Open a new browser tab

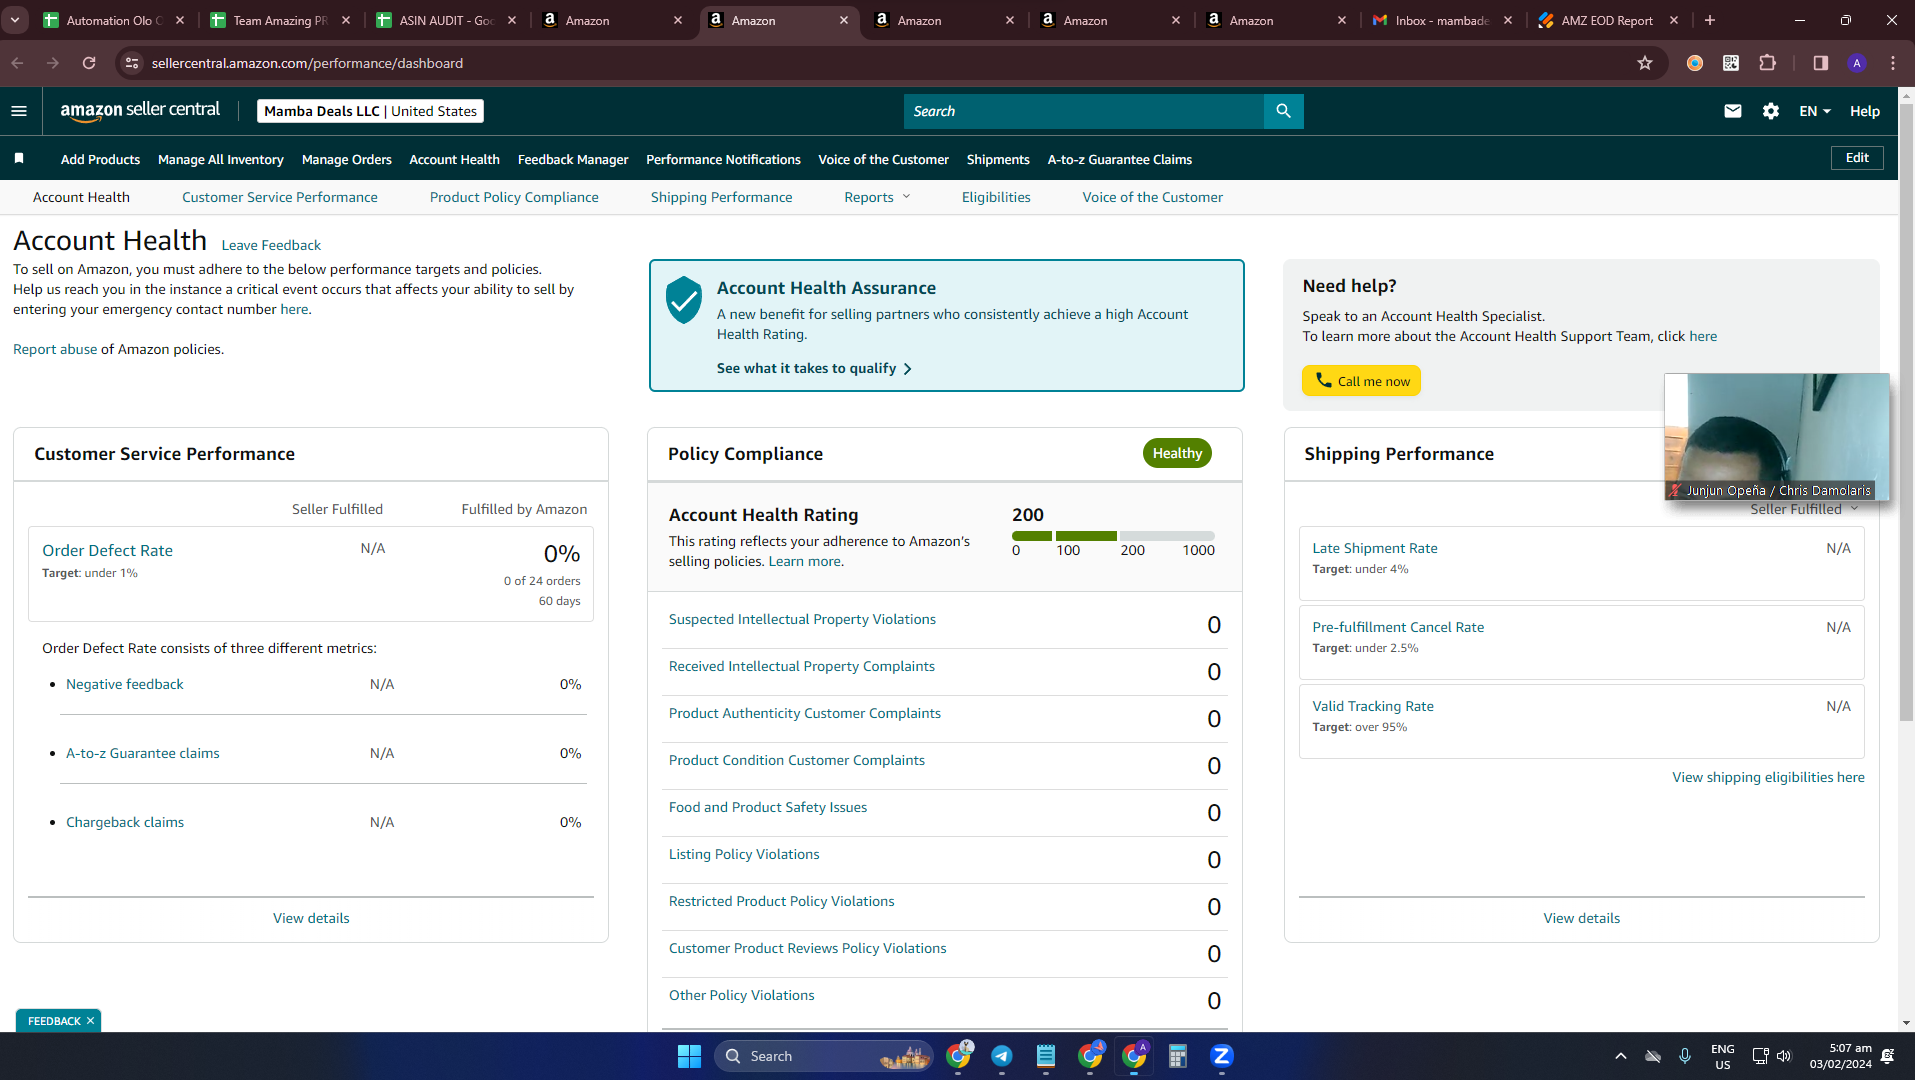[1710, 20]
